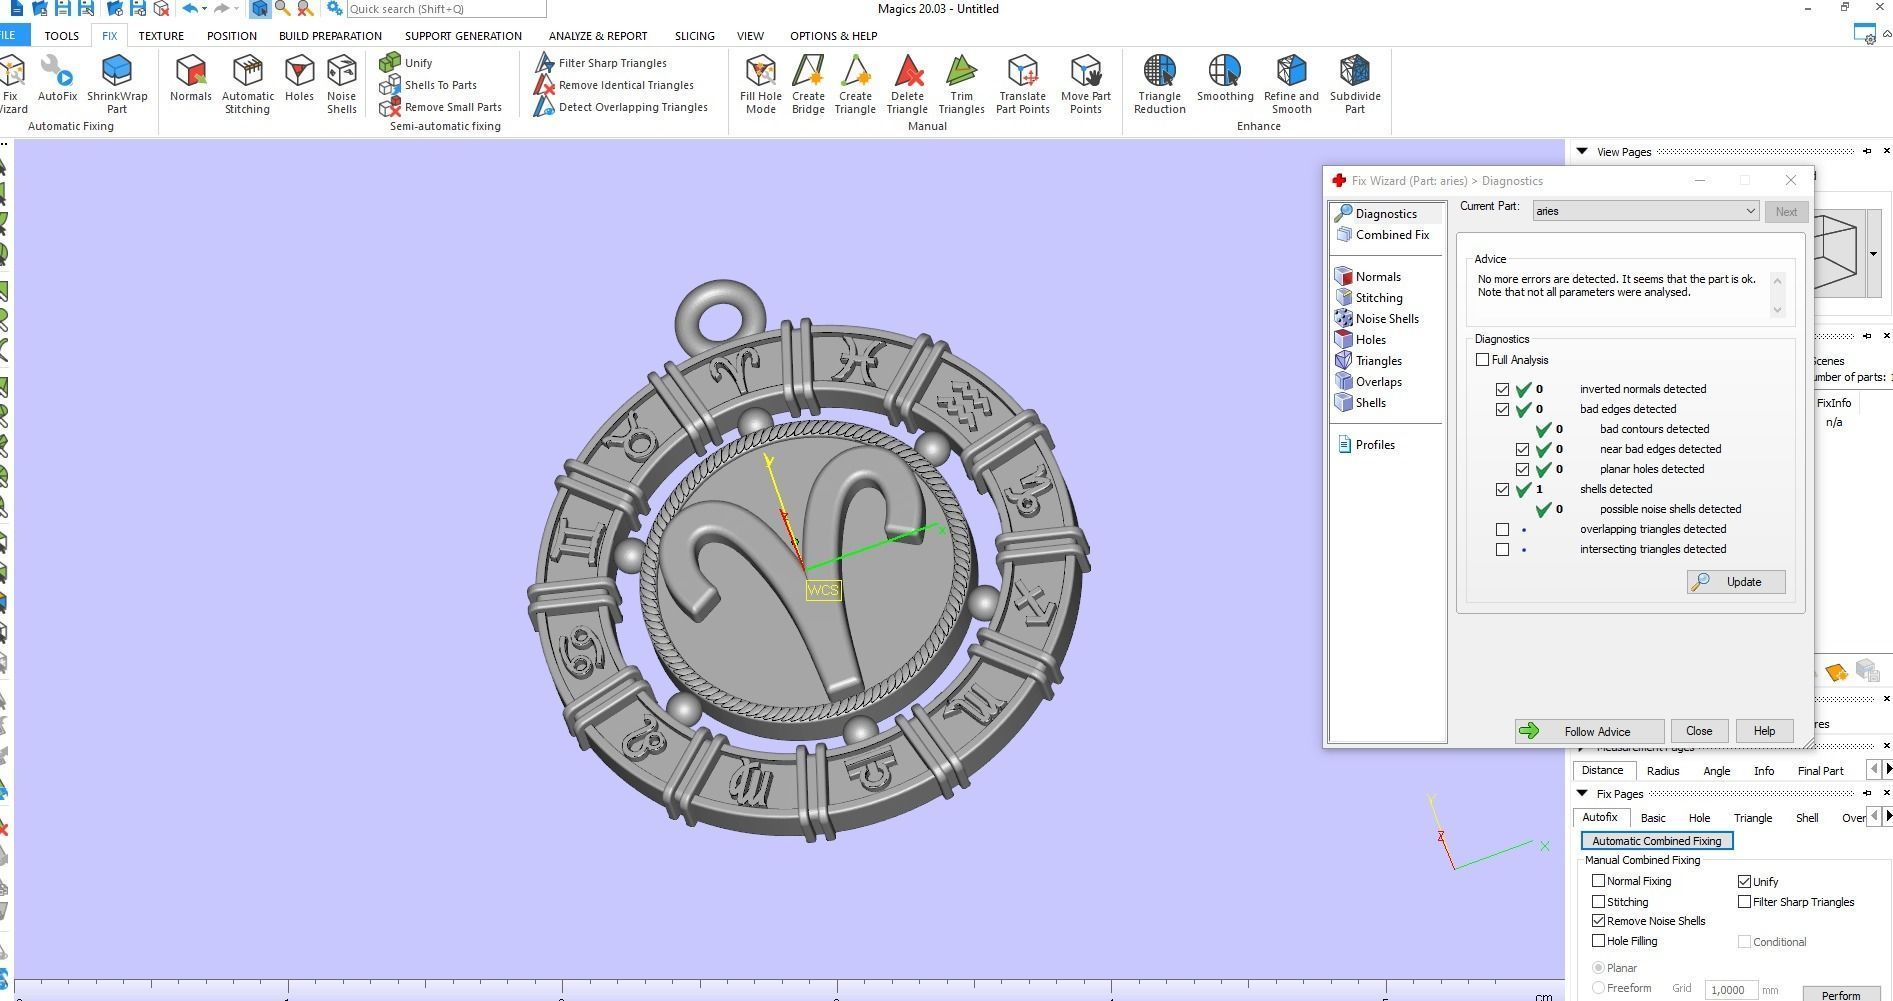Click the Quick search field
The height and width of the screenshot is (1001, 1893).
point(446,9)
